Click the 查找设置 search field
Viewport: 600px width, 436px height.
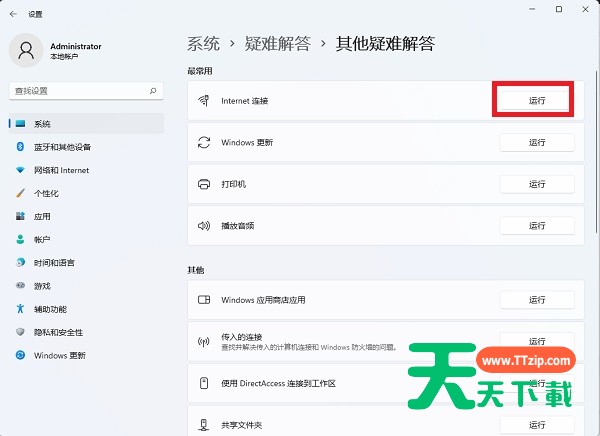coord(78,90)
